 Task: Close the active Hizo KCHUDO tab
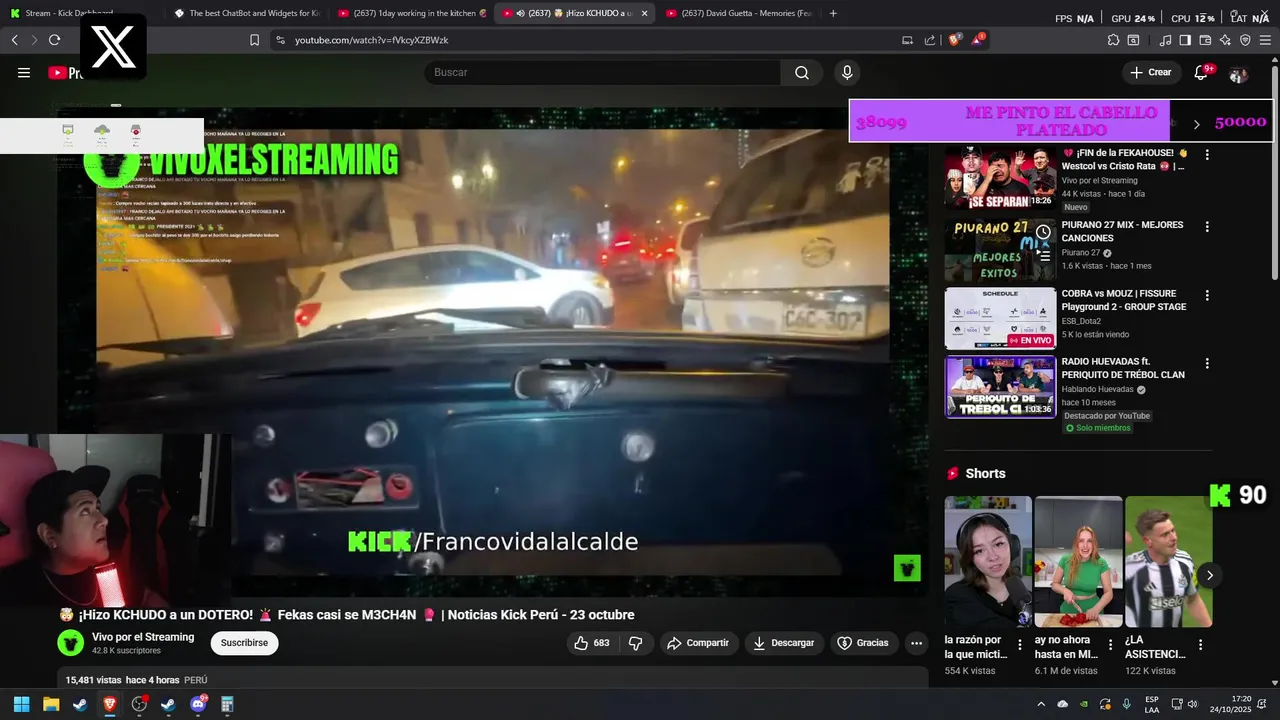tap(644, 13)
